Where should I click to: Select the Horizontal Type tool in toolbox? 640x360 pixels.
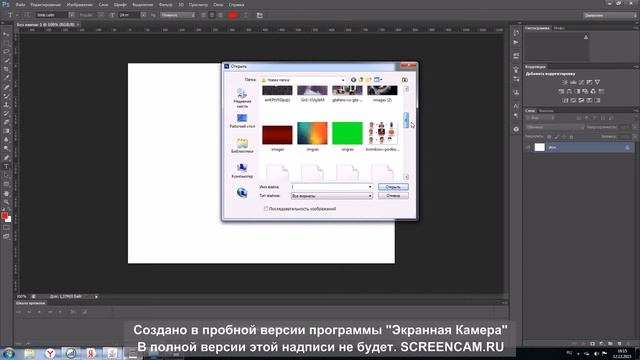(6, 167)
